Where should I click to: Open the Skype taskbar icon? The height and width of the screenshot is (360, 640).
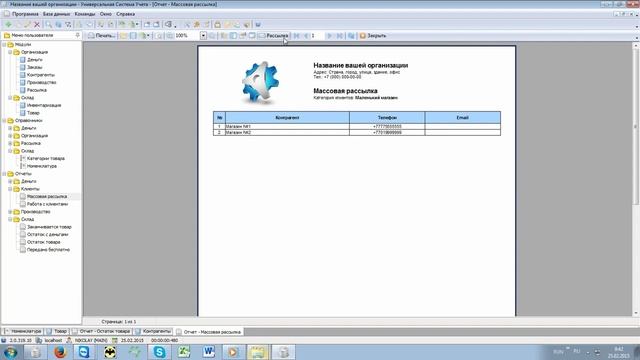tap(159, 352)
